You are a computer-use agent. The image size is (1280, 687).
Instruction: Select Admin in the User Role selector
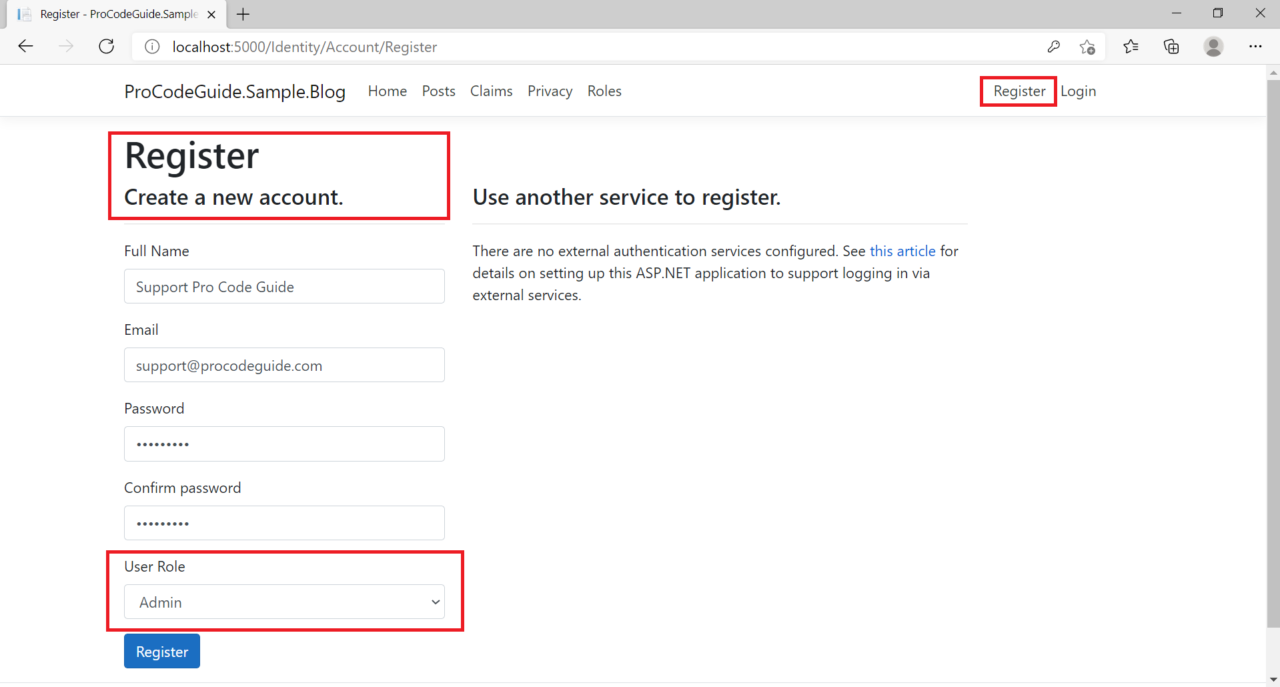tap(284, 601)
